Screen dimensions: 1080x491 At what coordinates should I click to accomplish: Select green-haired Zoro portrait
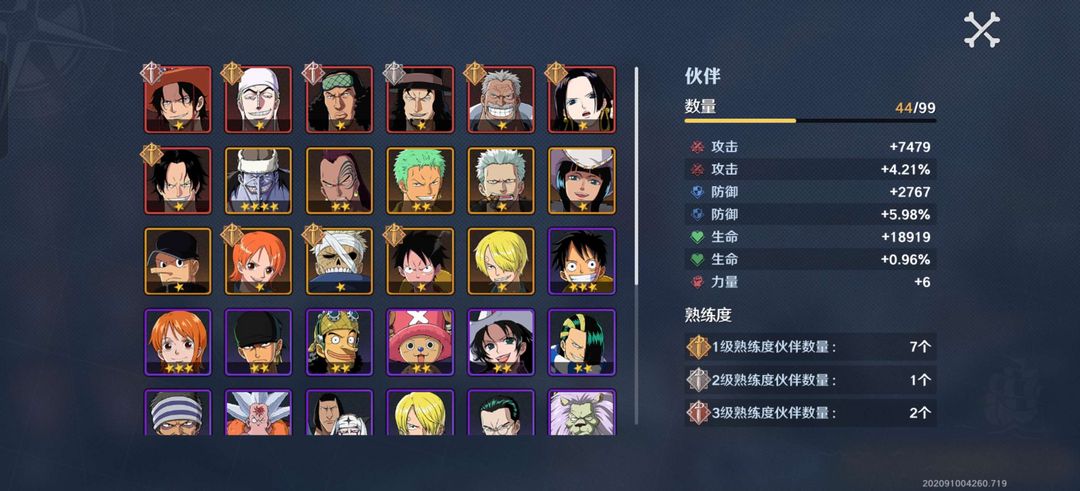click(420, 180)
